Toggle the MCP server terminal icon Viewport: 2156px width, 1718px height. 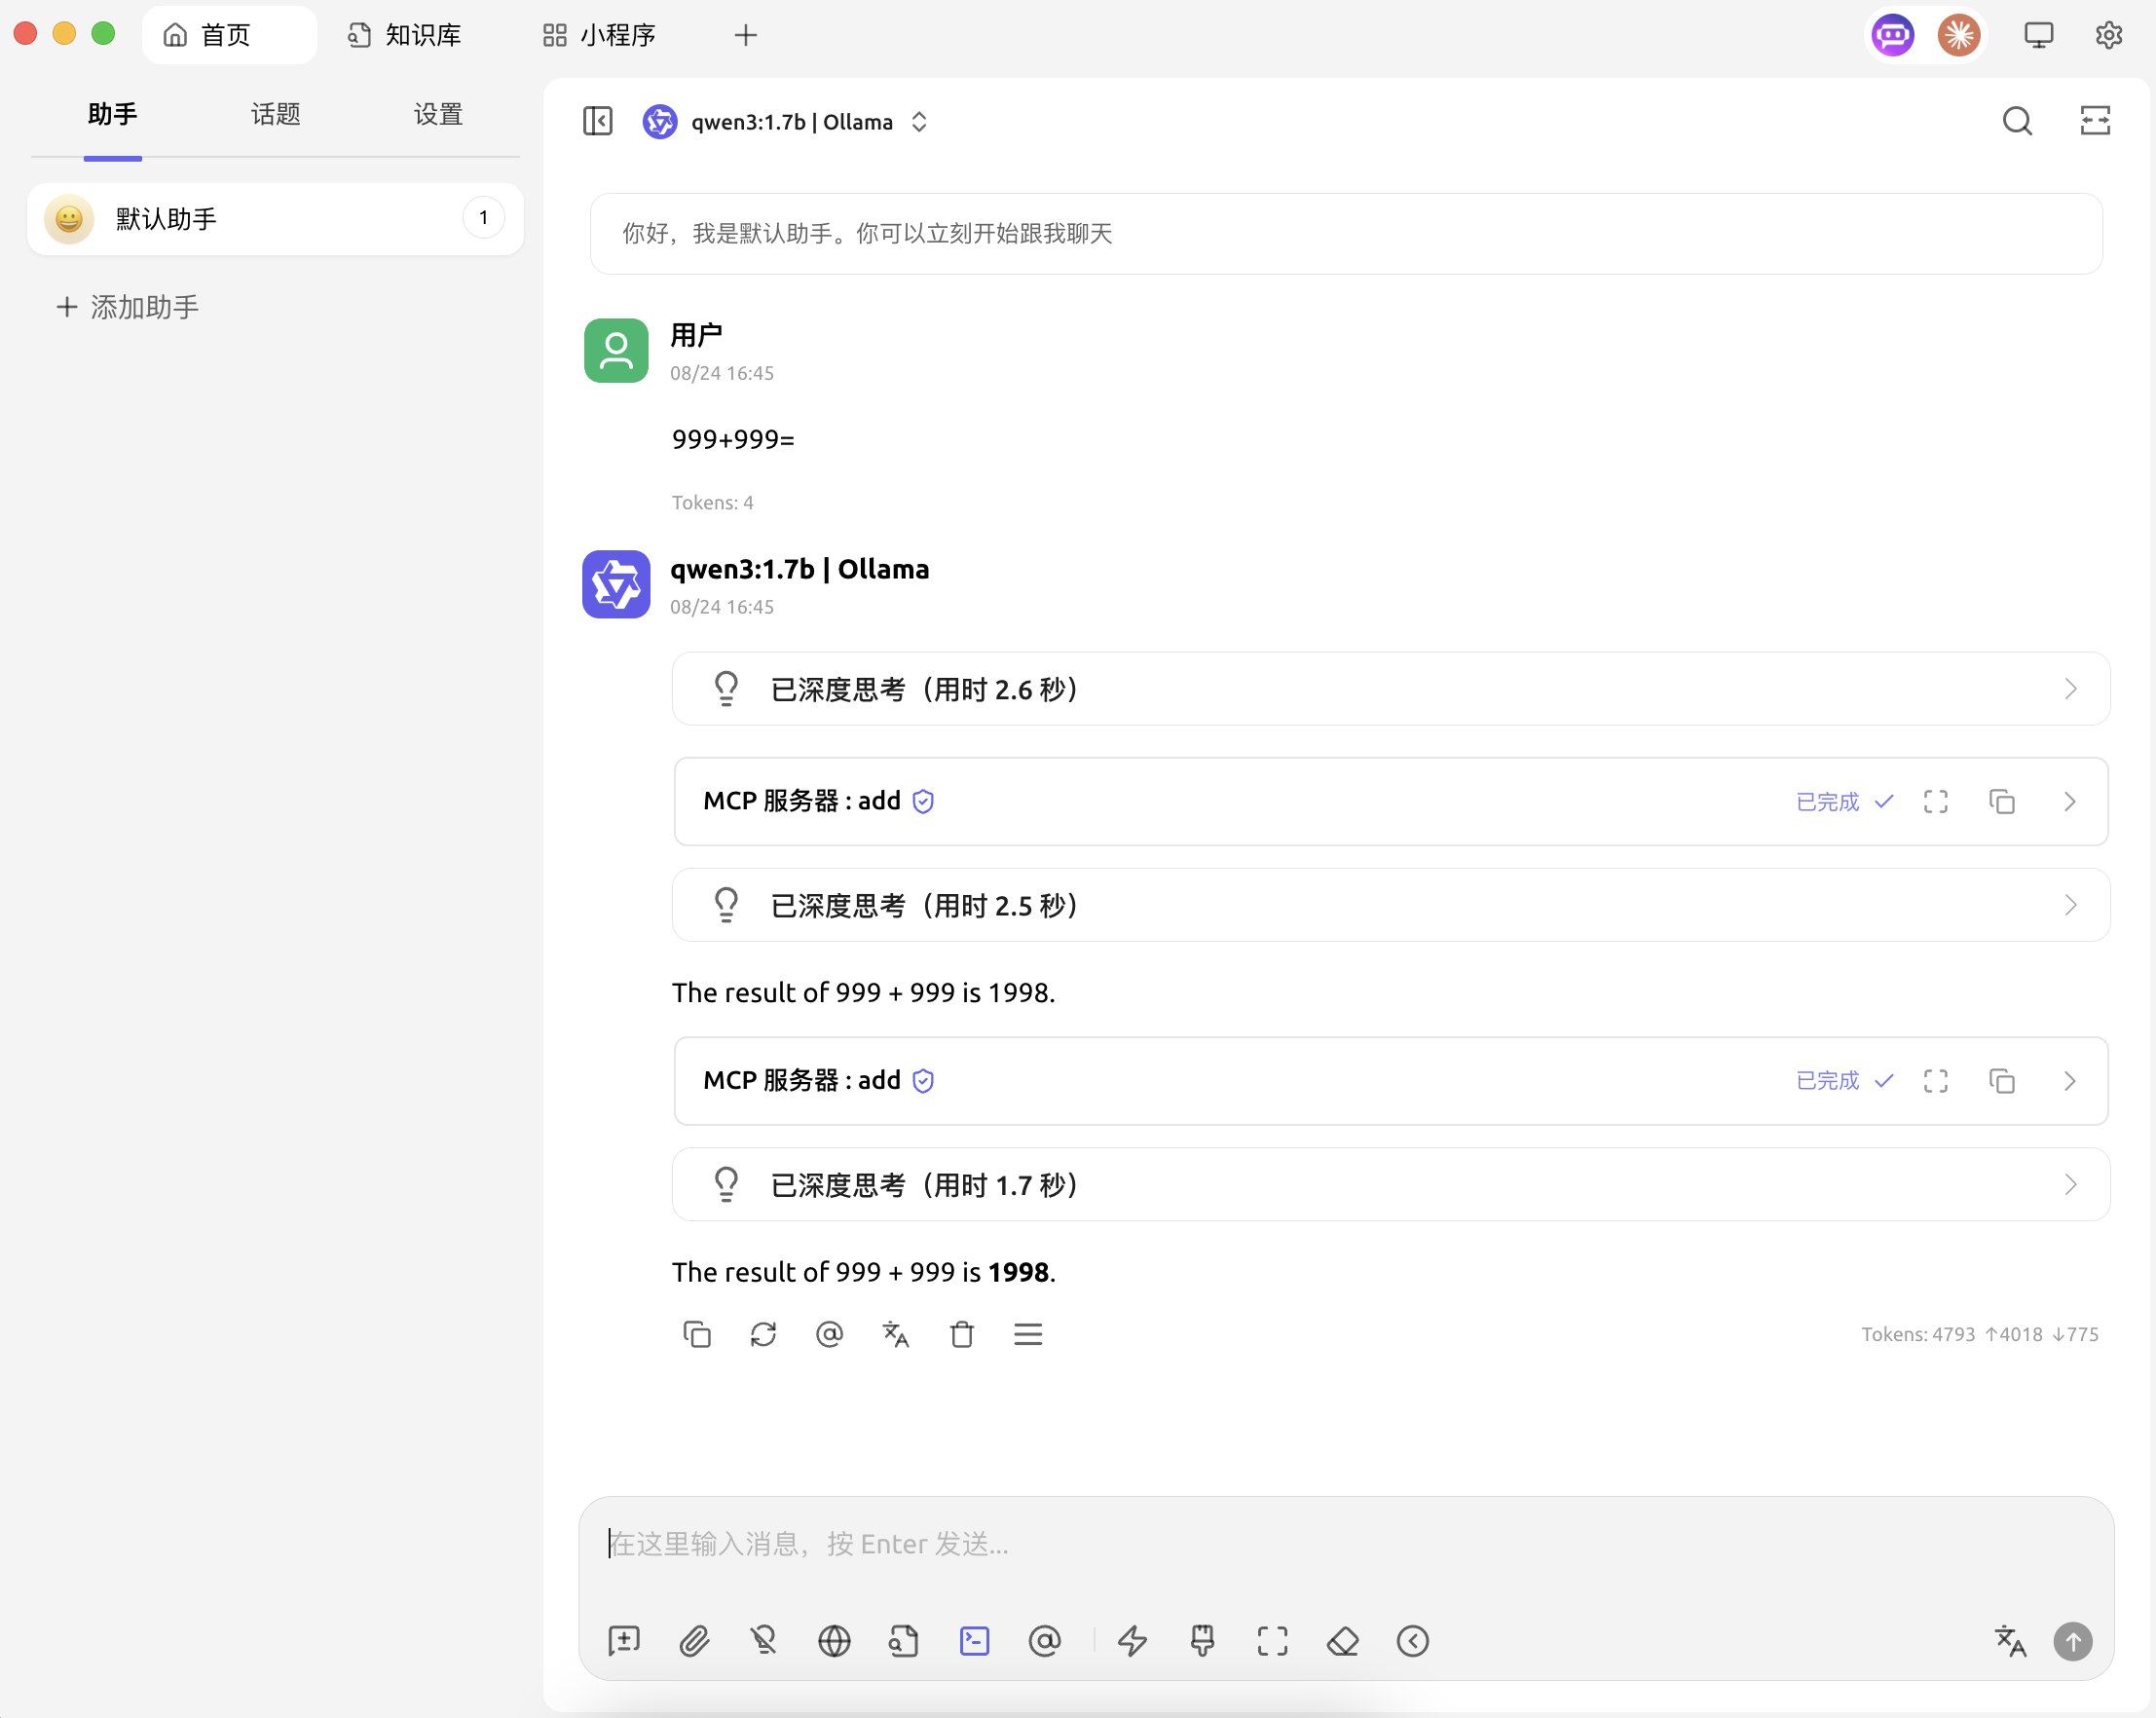(x=974, y=1641)
